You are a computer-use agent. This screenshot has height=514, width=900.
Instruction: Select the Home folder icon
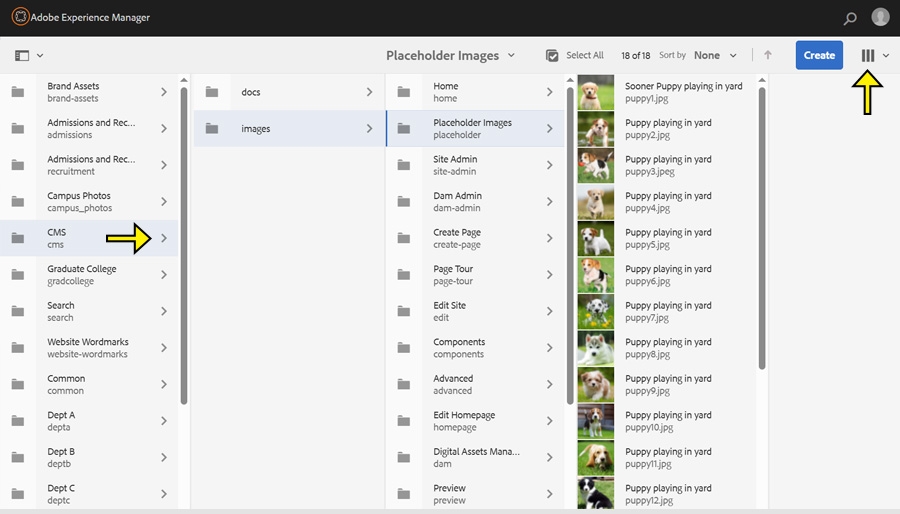tap(404, 92)
